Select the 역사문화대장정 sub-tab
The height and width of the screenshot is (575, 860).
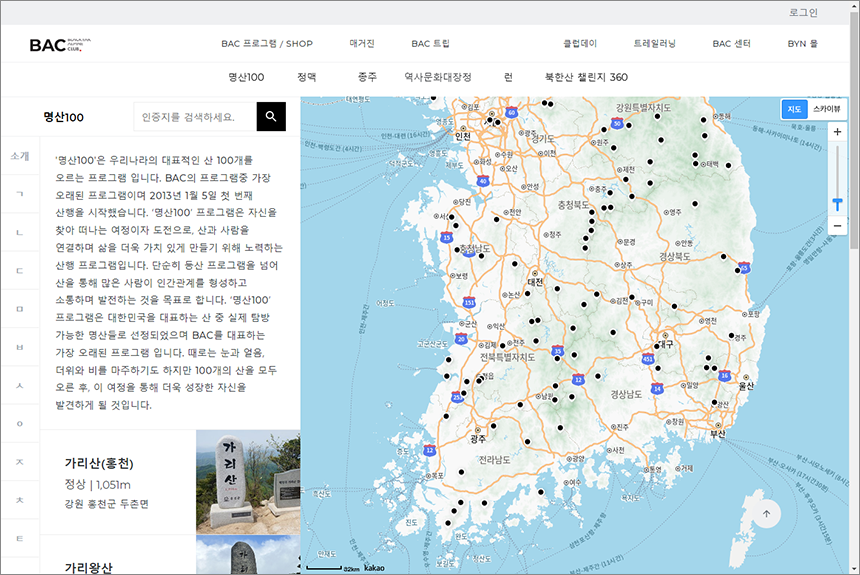pos(438,77)
